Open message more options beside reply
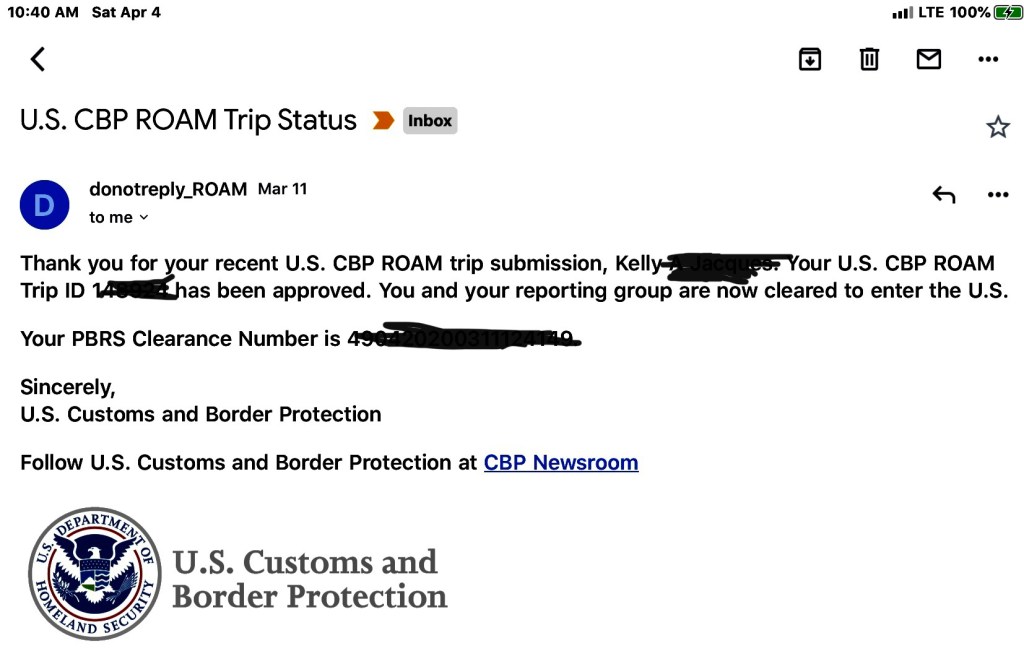The width and height of the screenshot is (1024, 672). point(997,195)
